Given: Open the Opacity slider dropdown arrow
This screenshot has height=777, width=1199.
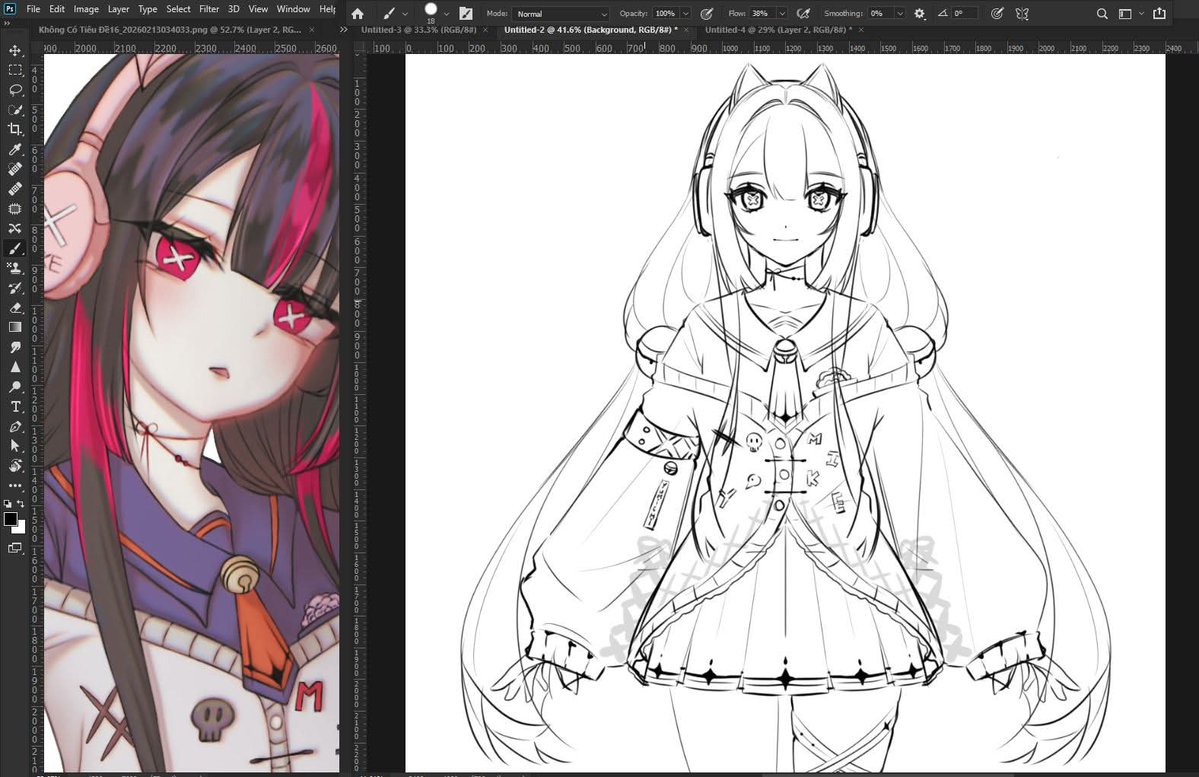Looking at the screenshot, I should (x=684, y=14).
